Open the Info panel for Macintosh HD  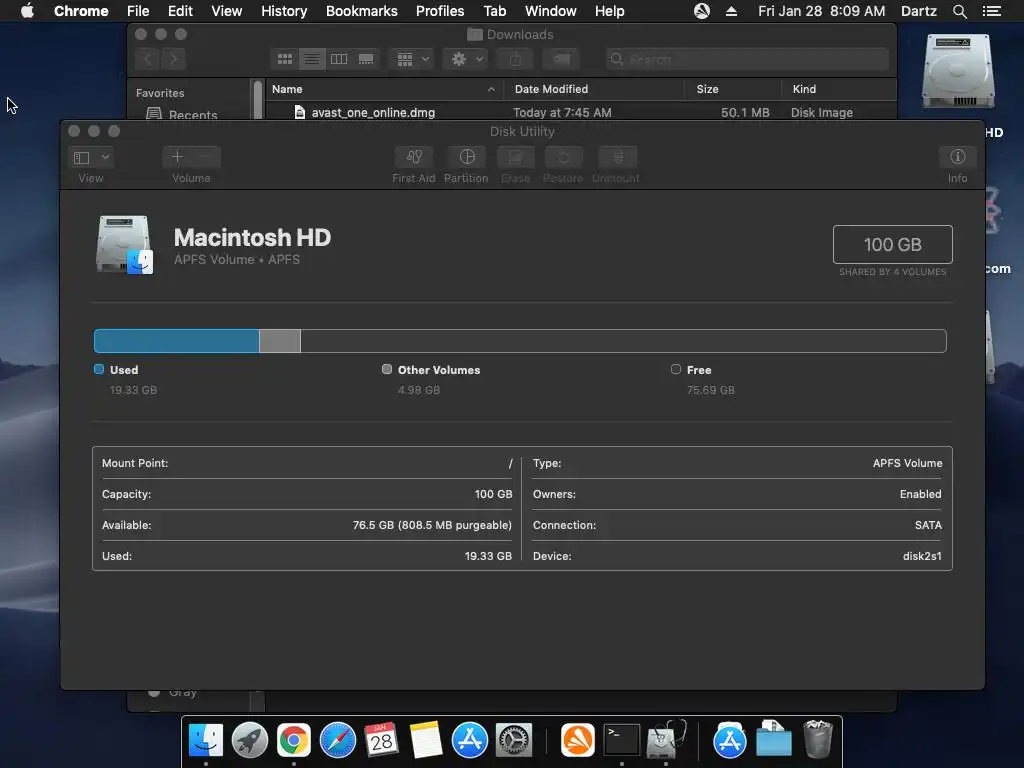[x=957, y=157]
